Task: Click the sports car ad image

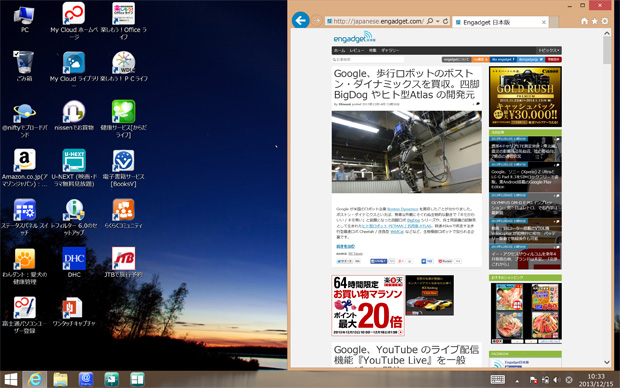Action: 430,295
